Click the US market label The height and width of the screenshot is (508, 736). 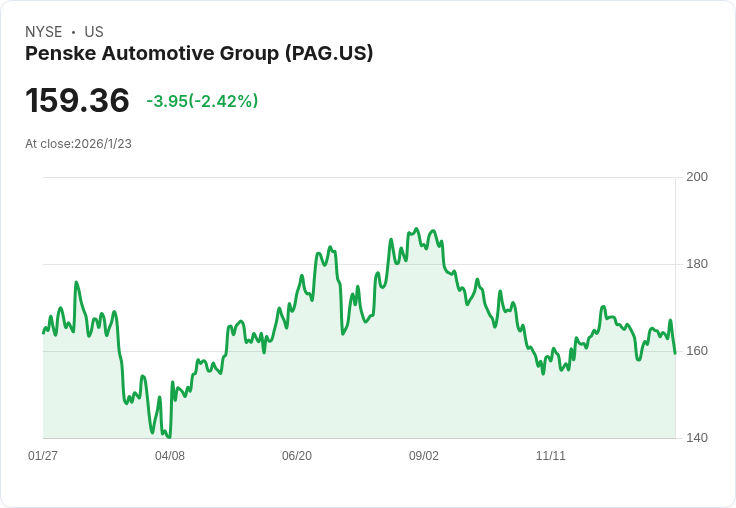point(94,32)
